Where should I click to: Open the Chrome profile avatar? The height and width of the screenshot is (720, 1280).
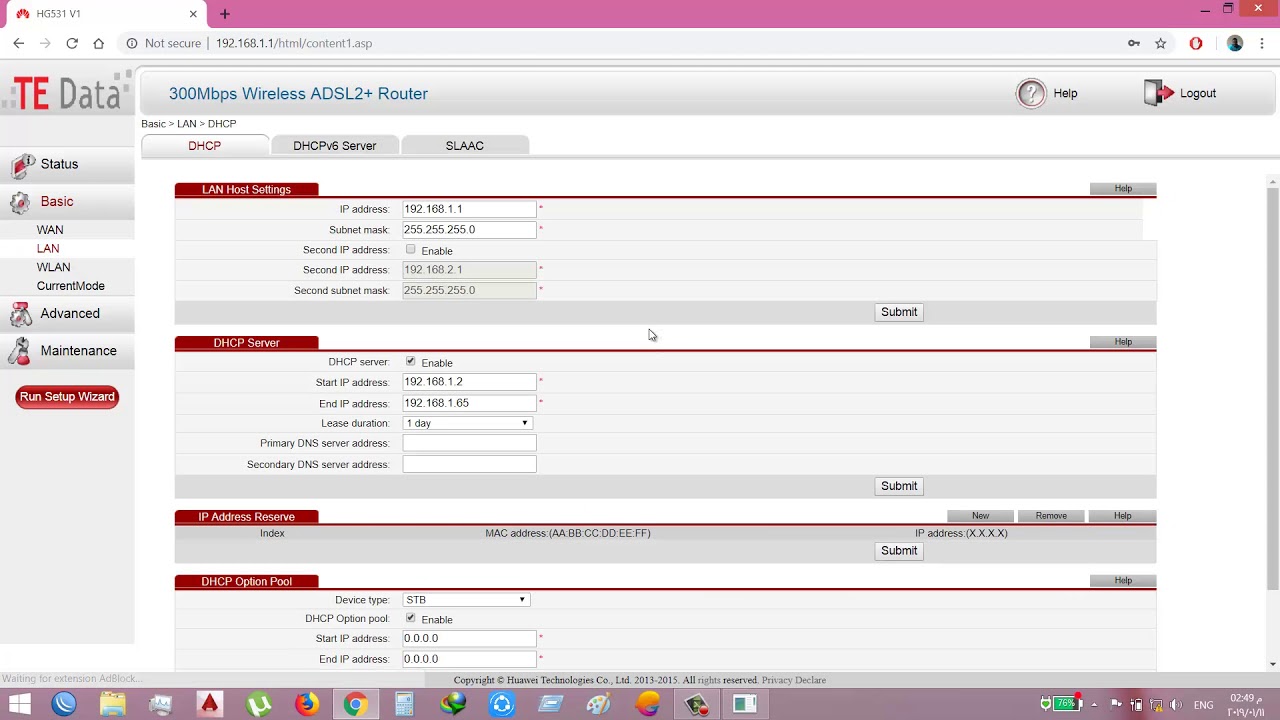[x=1235, y=43]
